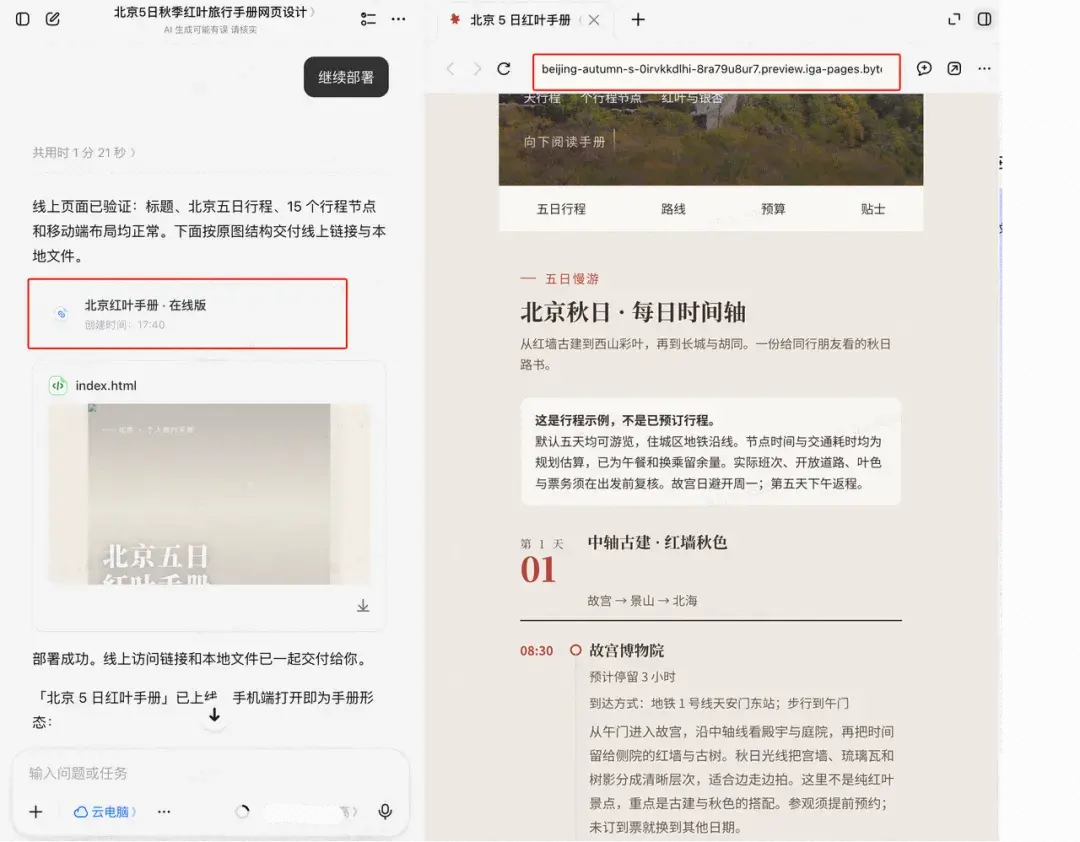Switch to the 预算 tab in page
The height and width of the screenshot is (842, 1080).
[773, 209]
